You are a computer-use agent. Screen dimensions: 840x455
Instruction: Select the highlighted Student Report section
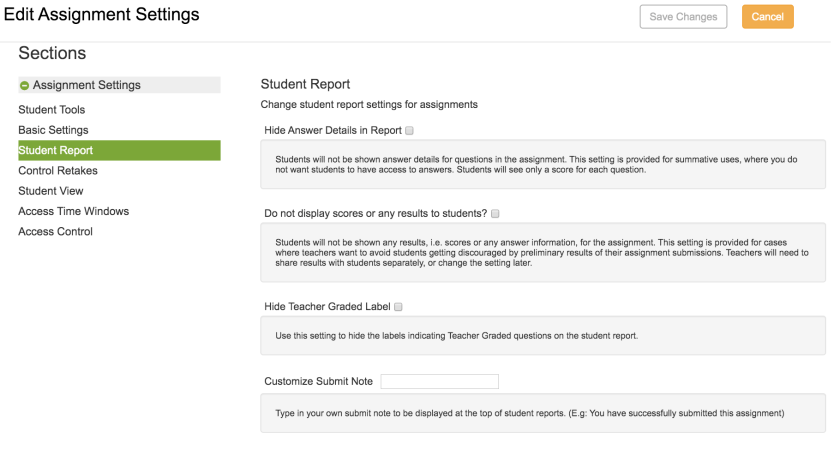click(119, 150)
